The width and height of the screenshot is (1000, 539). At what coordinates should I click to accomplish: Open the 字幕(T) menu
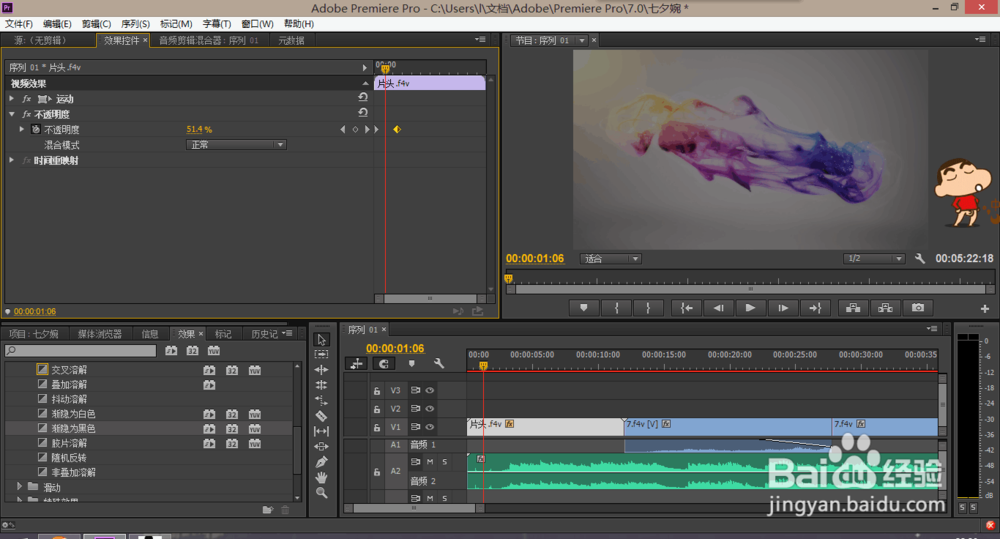[217, 24]
